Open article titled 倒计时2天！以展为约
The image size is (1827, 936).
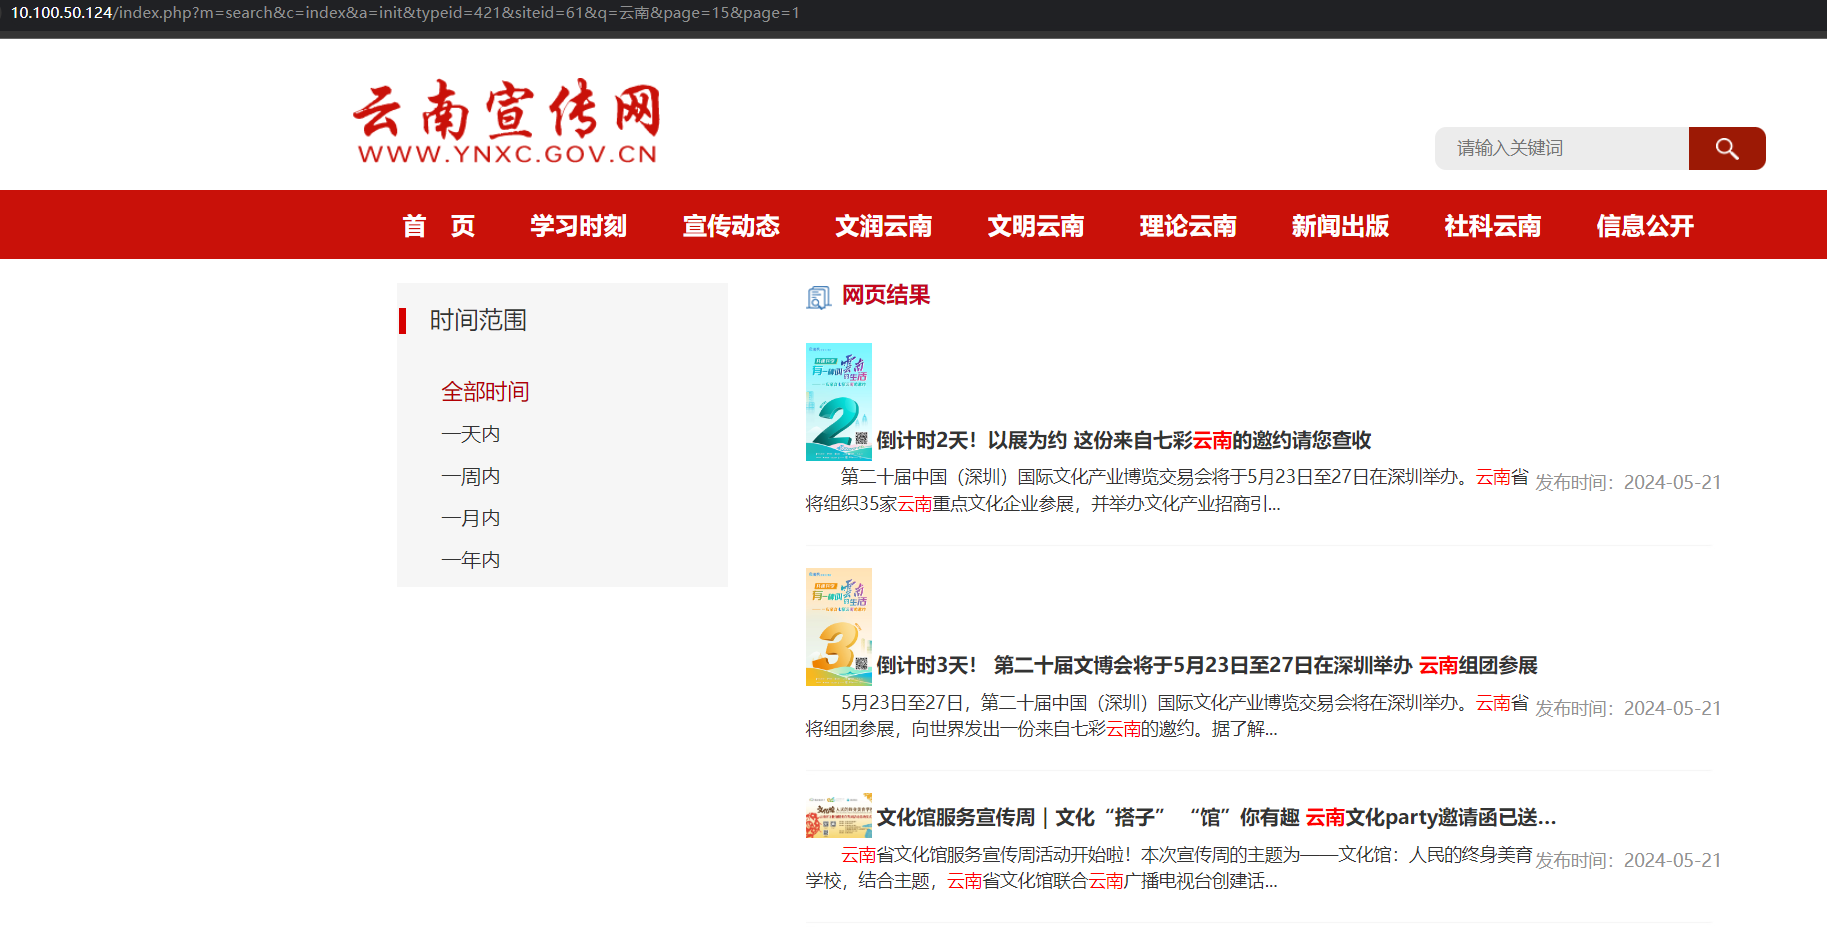[1123, 440]
